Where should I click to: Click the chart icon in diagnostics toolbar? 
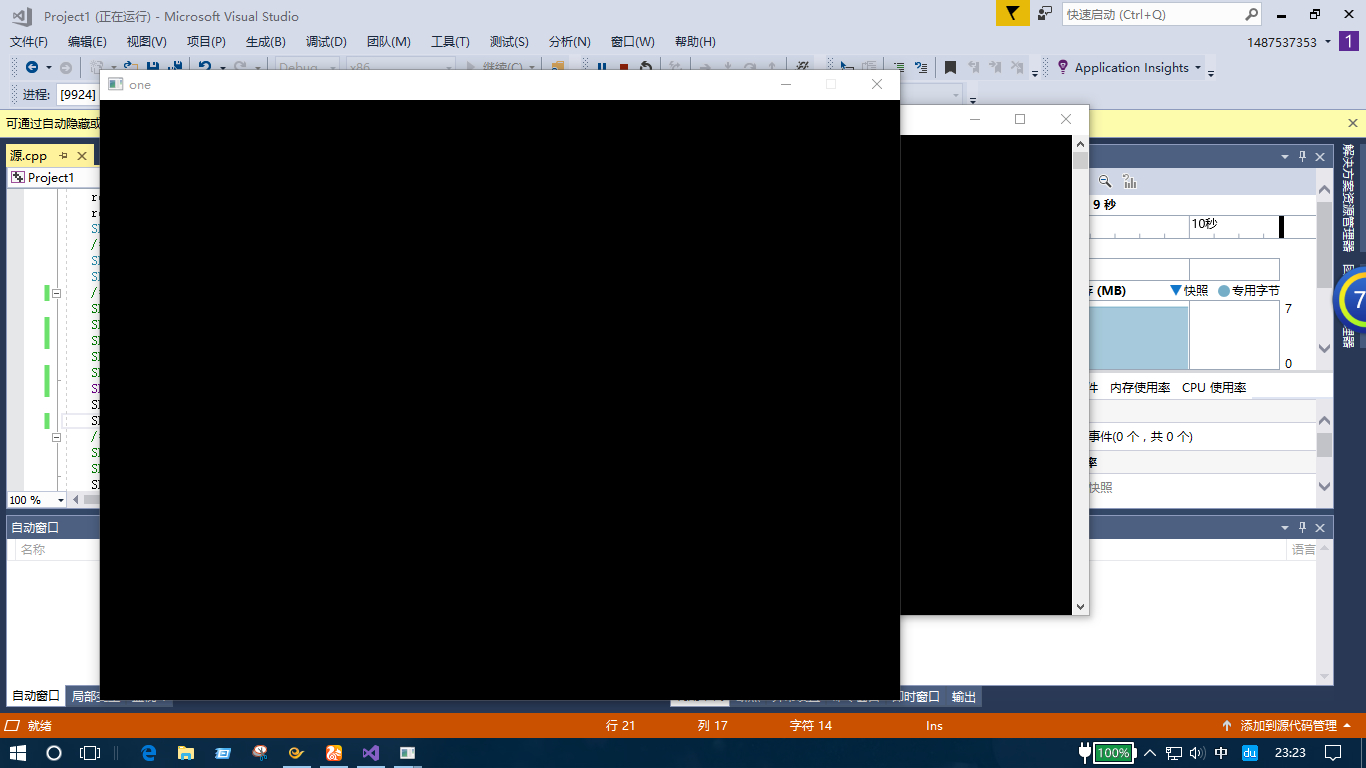coord(1130,181)
